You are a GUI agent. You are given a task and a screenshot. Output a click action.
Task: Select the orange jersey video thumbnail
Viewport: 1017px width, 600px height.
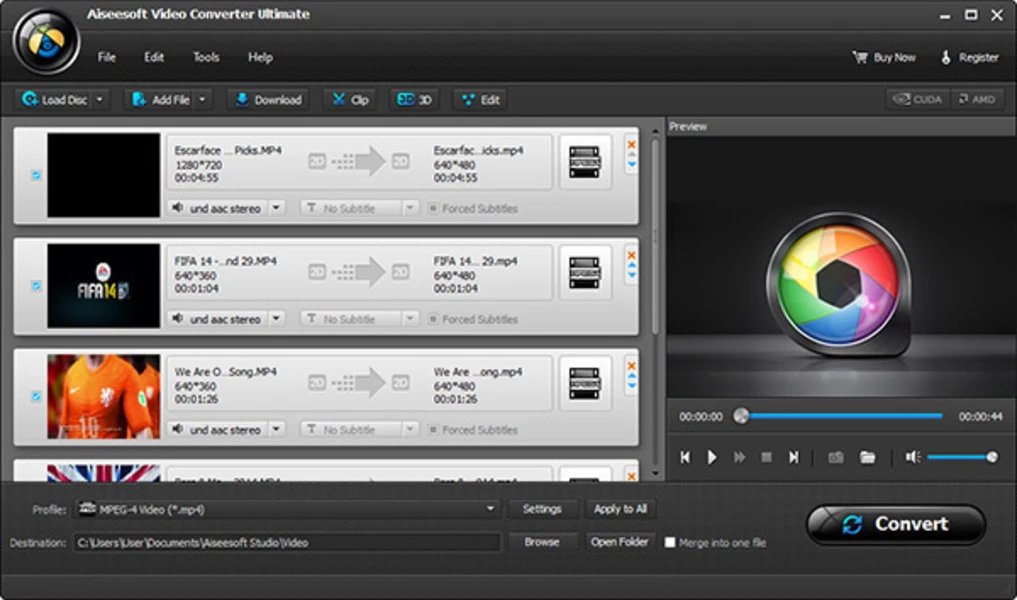(x=103, y=396)
